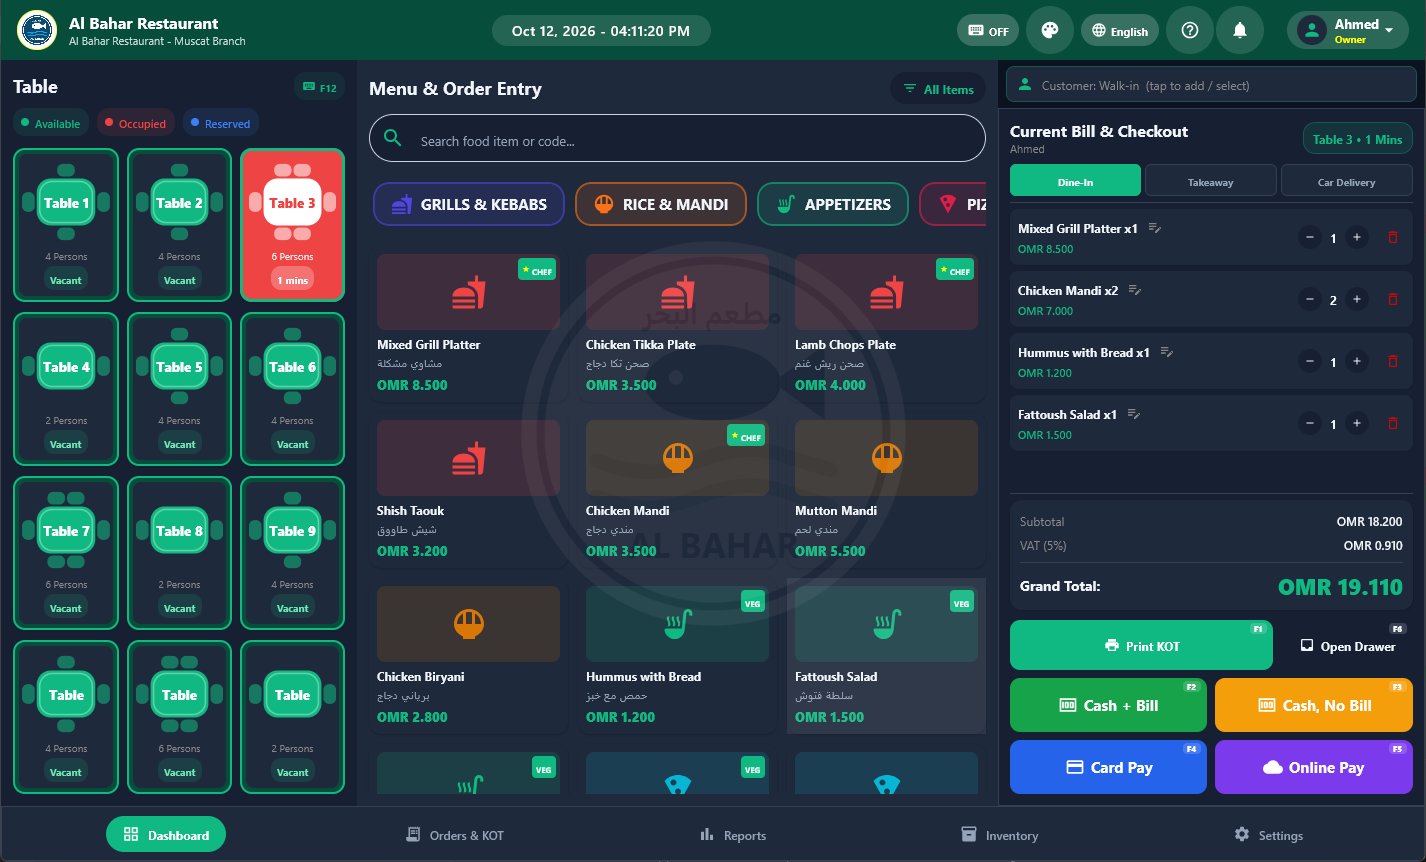
Task: Open the Settings tab
Action: coord(1268,835)
